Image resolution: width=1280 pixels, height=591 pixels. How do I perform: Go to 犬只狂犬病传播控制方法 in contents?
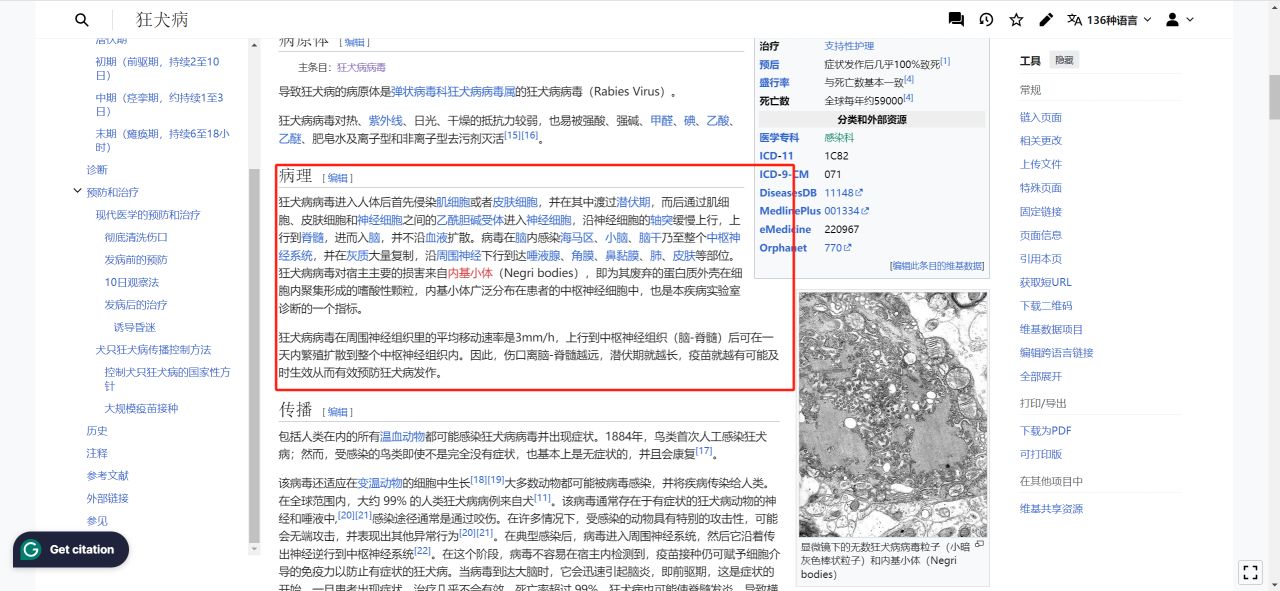[153, 350]
